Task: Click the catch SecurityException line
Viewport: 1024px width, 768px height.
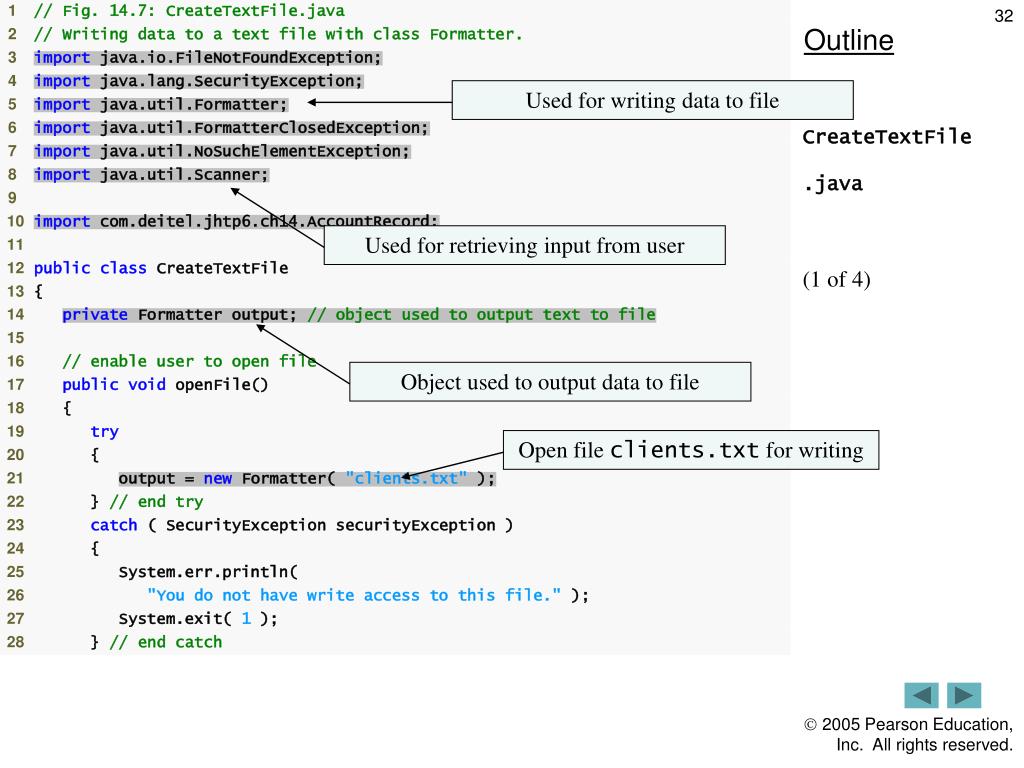Action: pyautogui.click(x=302, y=526)
